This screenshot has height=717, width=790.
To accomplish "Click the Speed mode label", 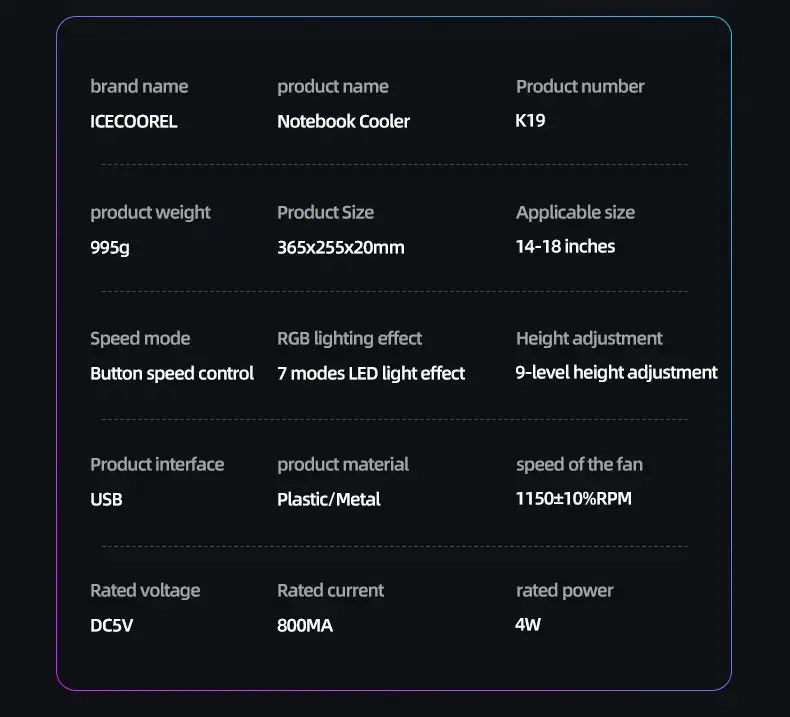I will (140, 339).
